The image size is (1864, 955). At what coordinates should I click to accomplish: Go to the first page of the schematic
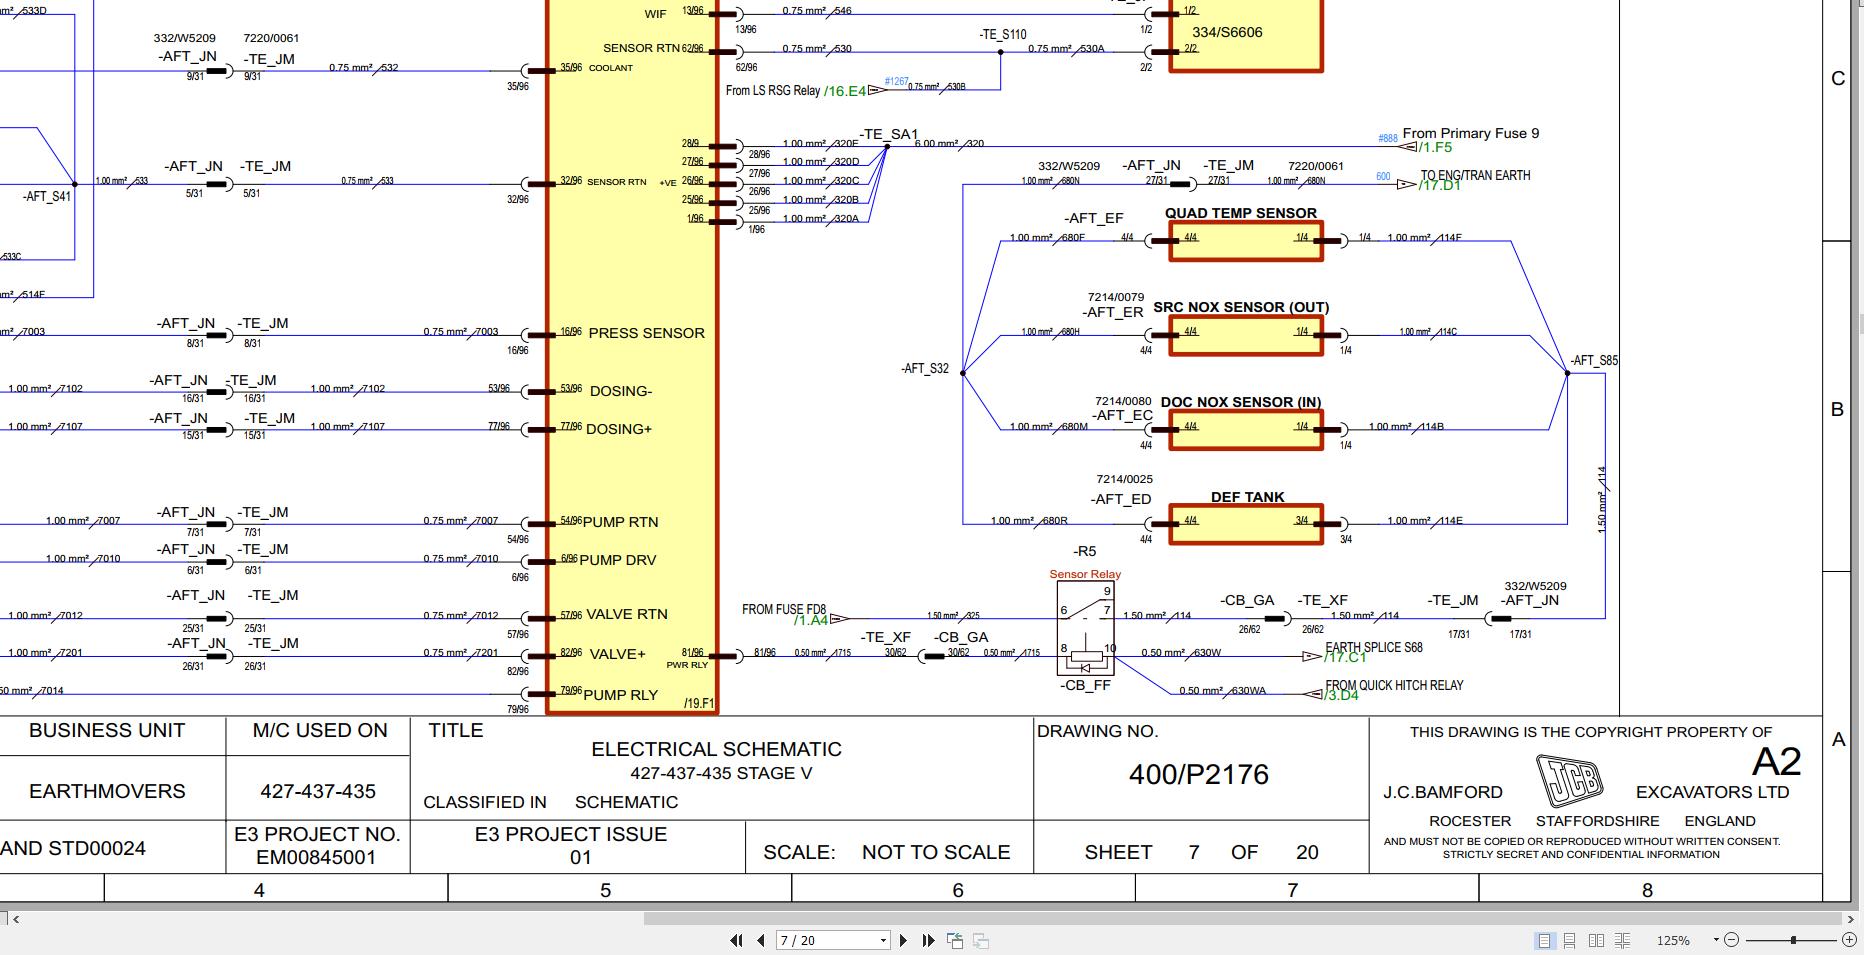pos(736,940)
